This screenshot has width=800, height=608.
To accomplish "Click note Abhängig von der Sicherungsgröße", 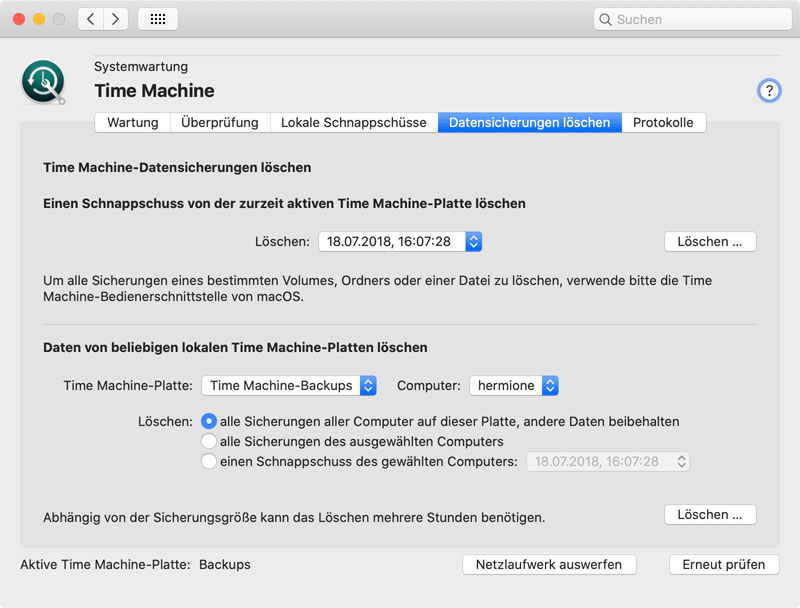I will click(294, 518).
